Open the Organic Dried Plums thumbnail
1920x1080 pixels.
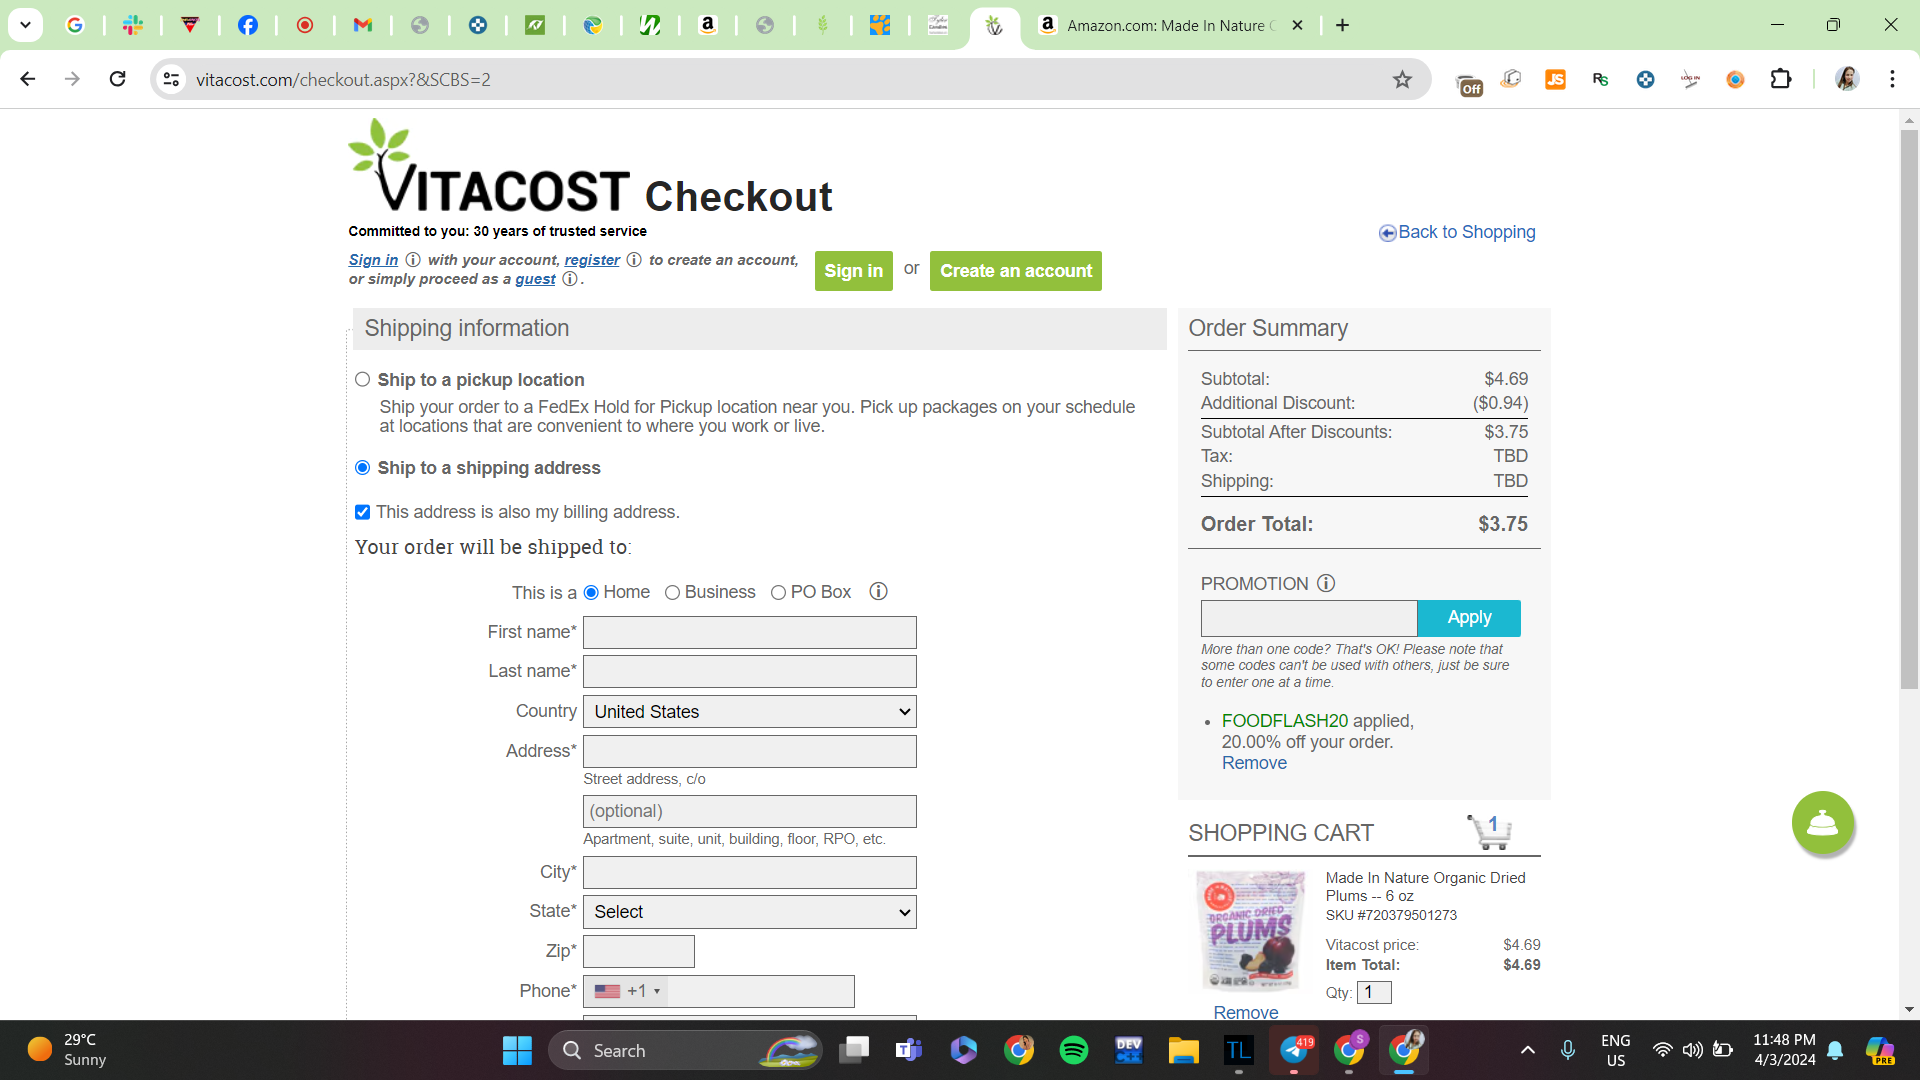[x=1250, y=930]
